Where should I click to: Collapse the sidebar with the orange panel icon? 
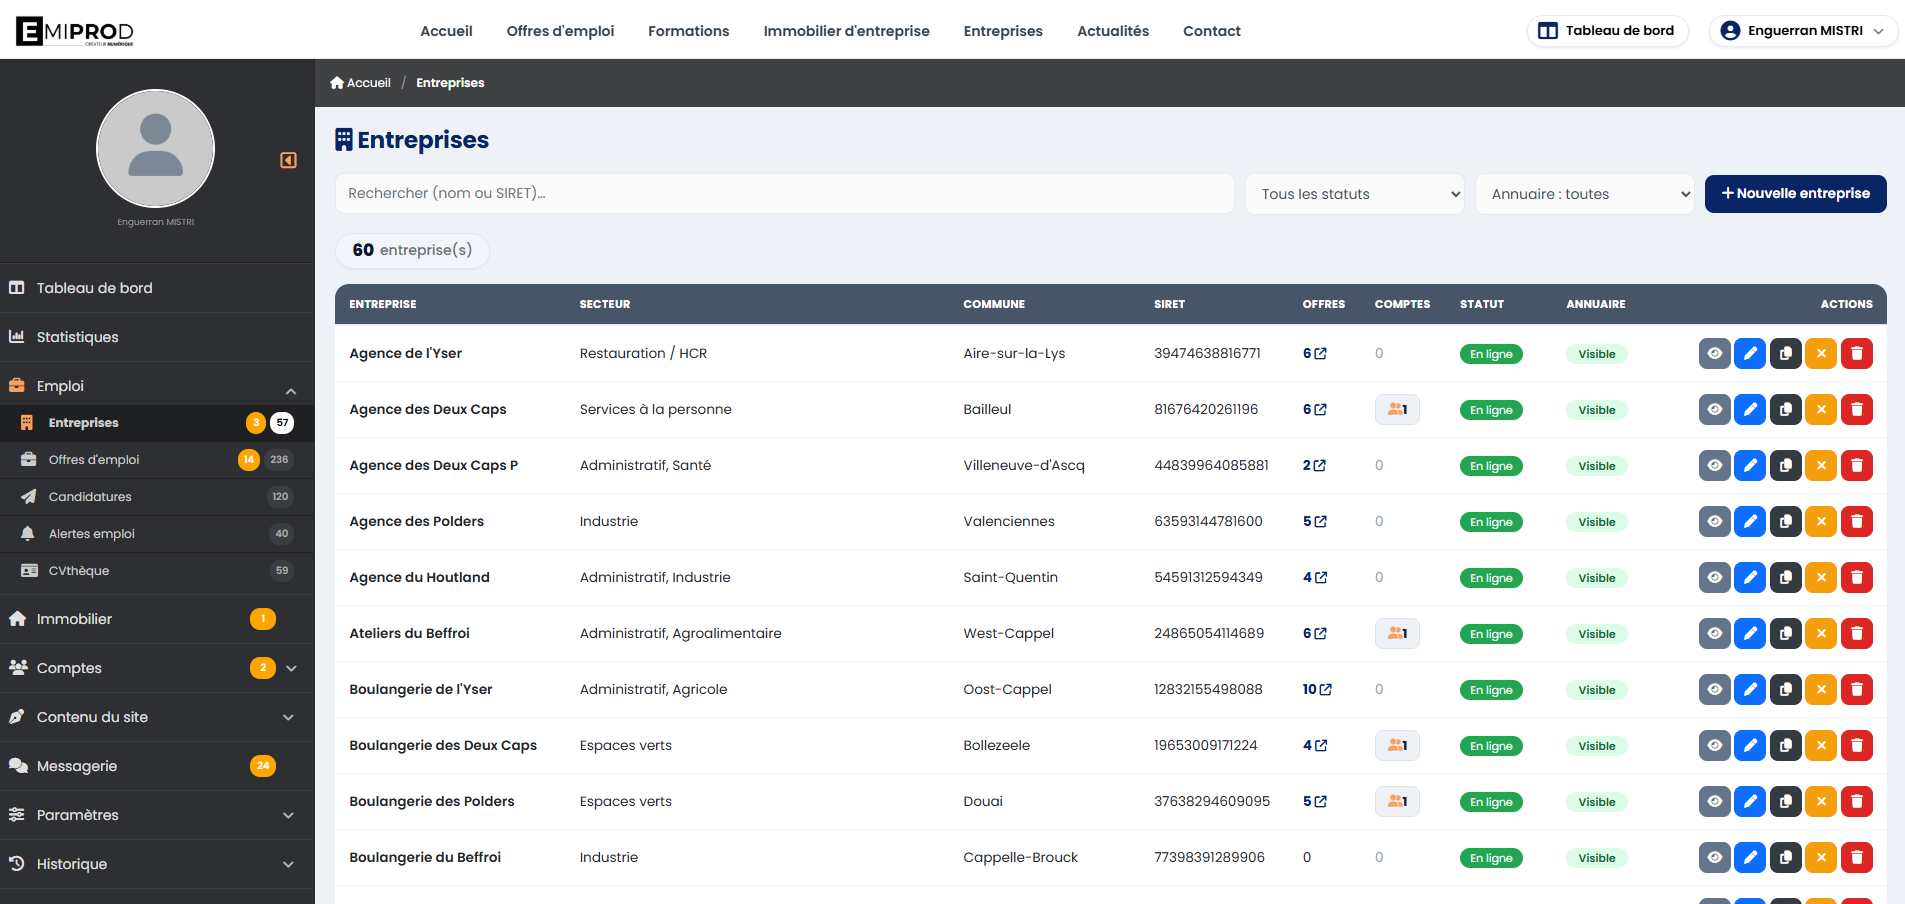288,160
